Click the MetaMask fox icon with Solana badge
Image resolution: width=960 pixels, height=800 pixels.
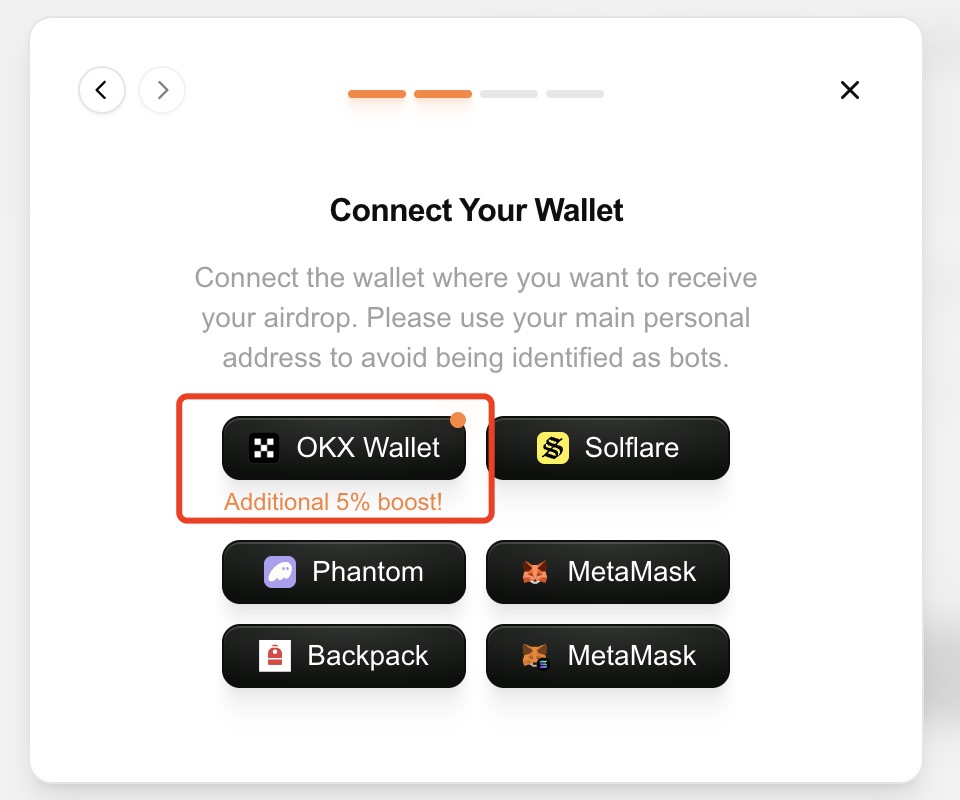tap(536, 656)
